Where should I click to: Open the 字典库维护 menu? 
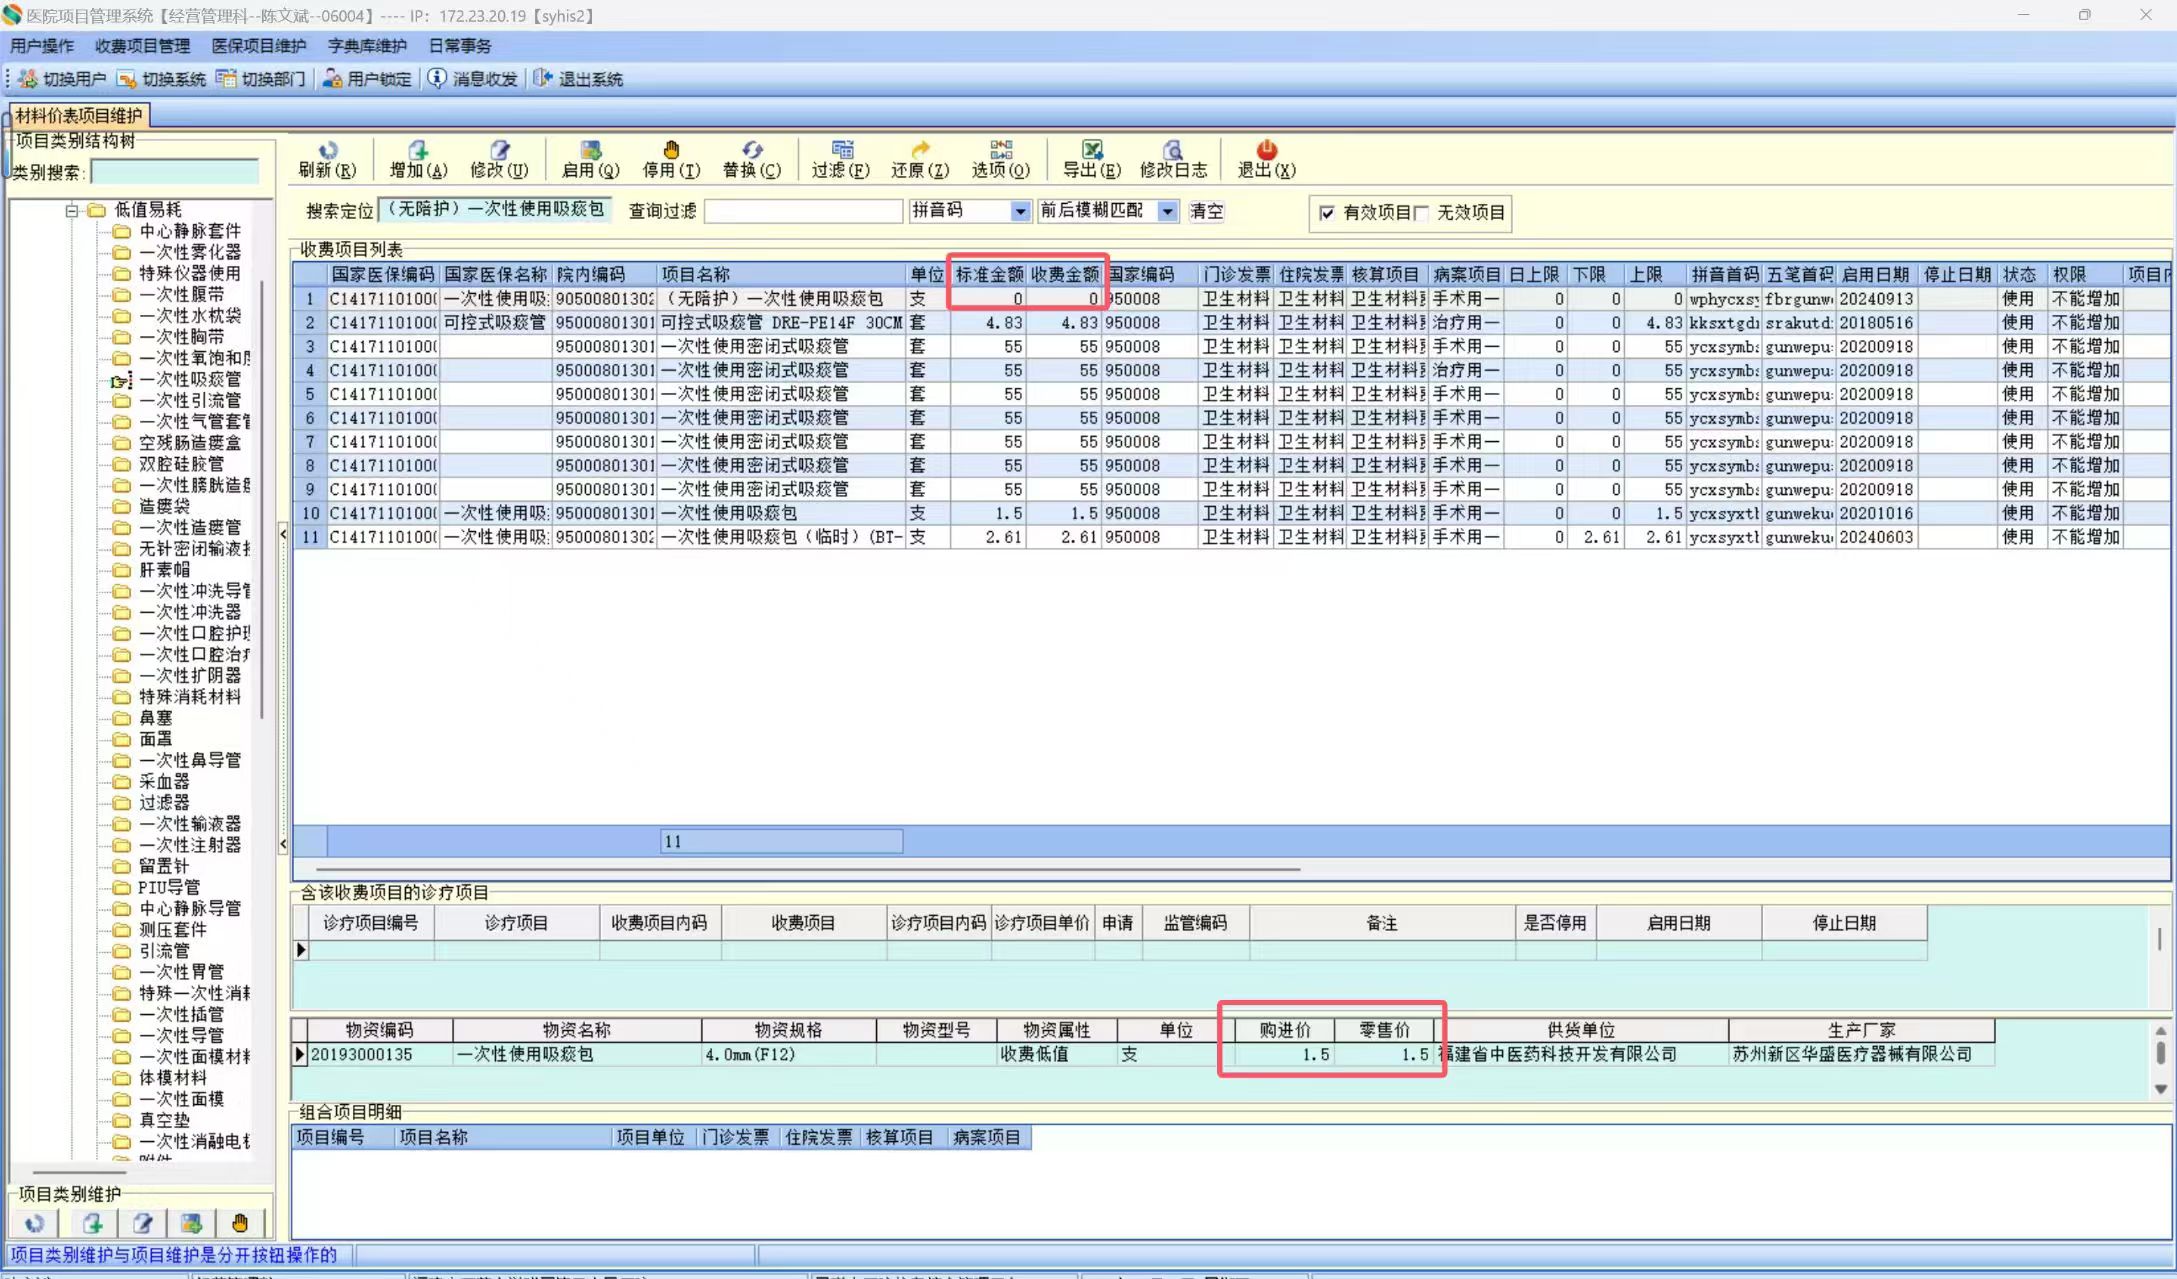pyautogui.click(x=367, y=46)
